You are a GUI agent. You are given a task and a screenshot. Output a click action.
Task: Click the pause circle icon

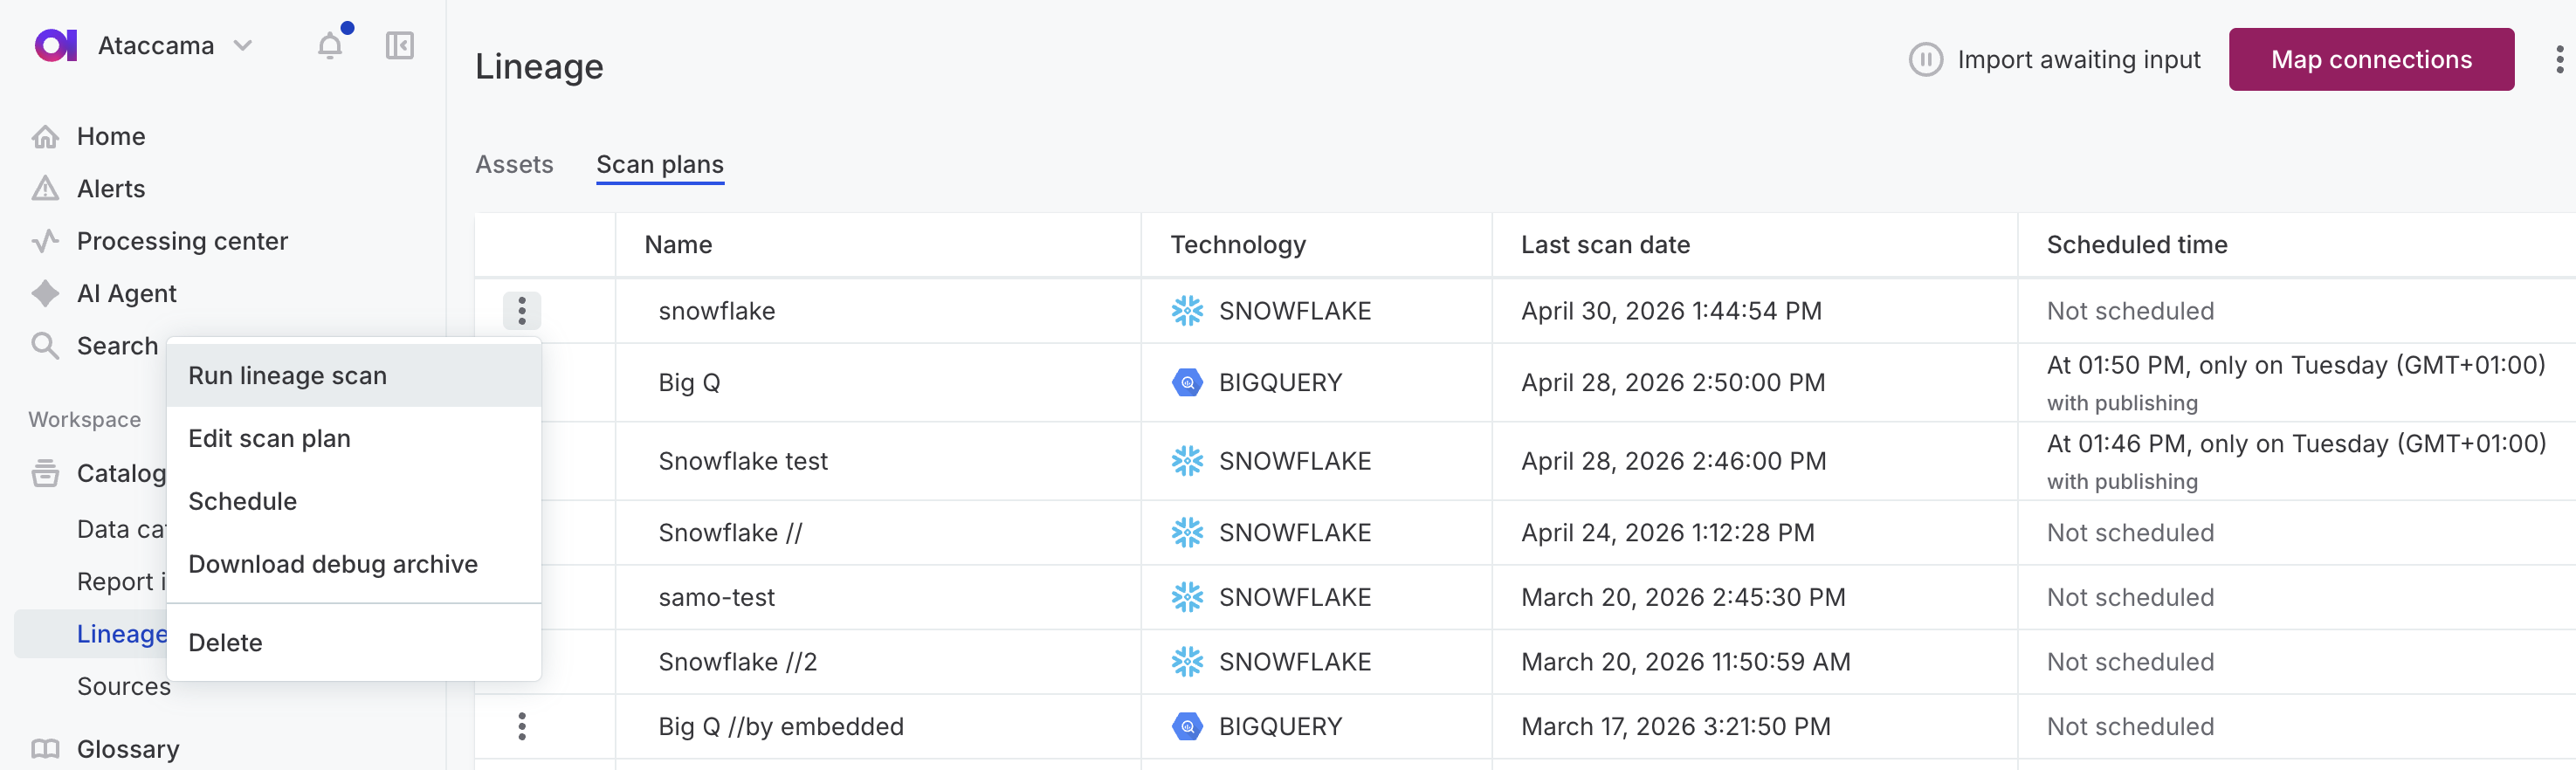coord(1925,59)
